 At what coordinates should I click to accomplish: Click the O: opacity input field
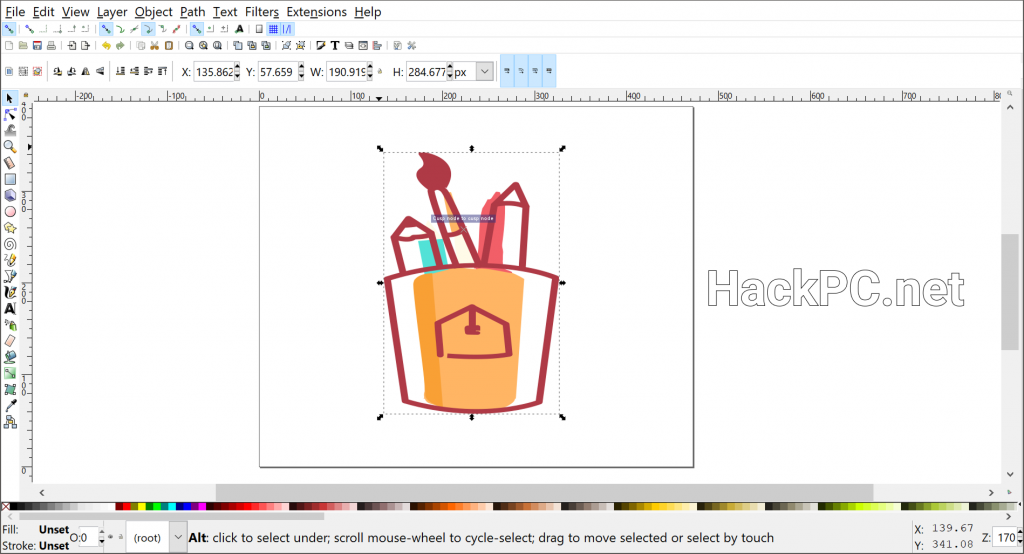tap(88, 538)
